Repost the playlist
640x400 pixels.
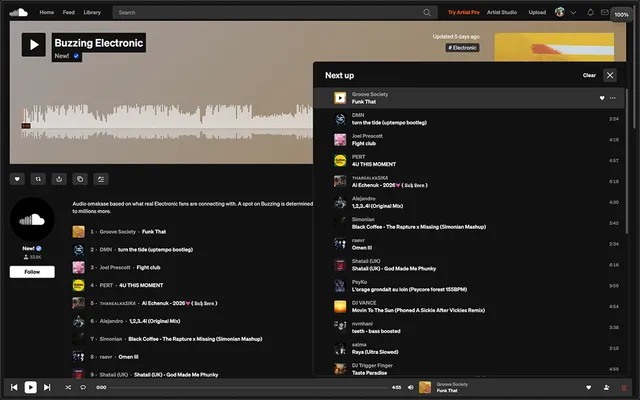[x=38, y=179]
